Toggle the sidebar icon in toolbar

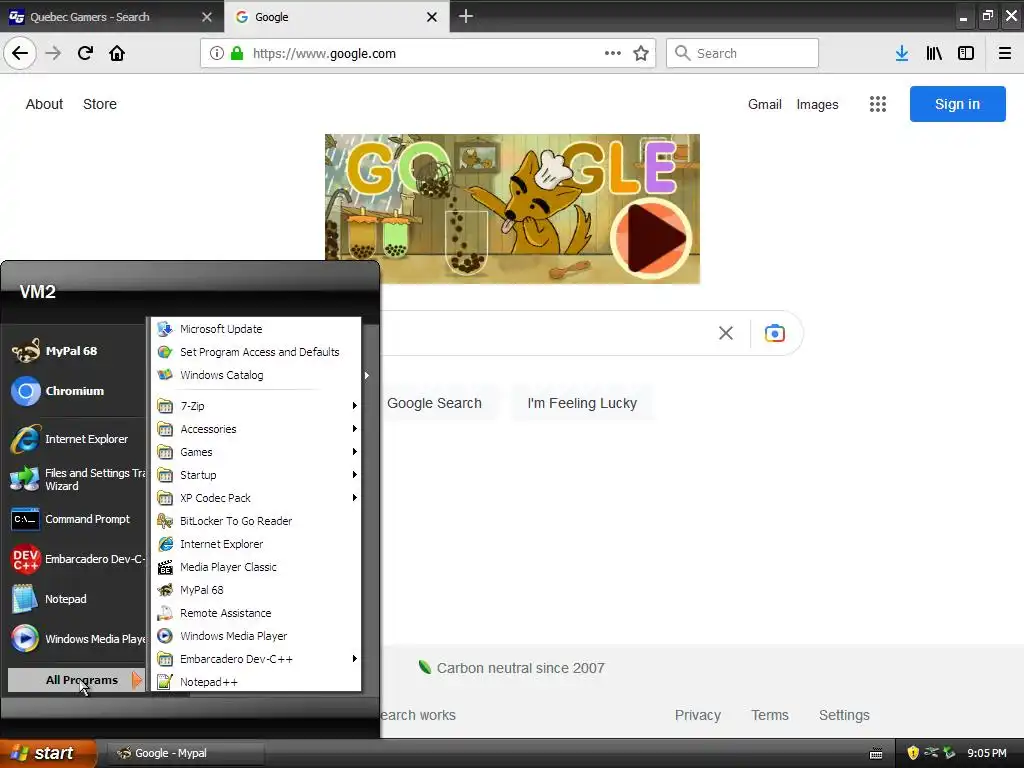click(966, 53)
